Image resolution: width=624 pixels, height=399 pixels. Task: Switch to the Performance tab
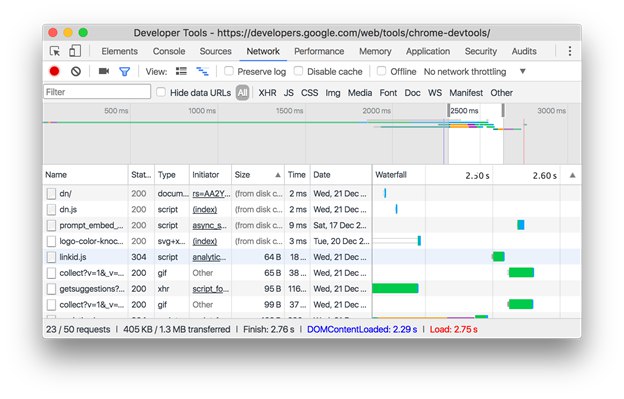pos(319,51)
